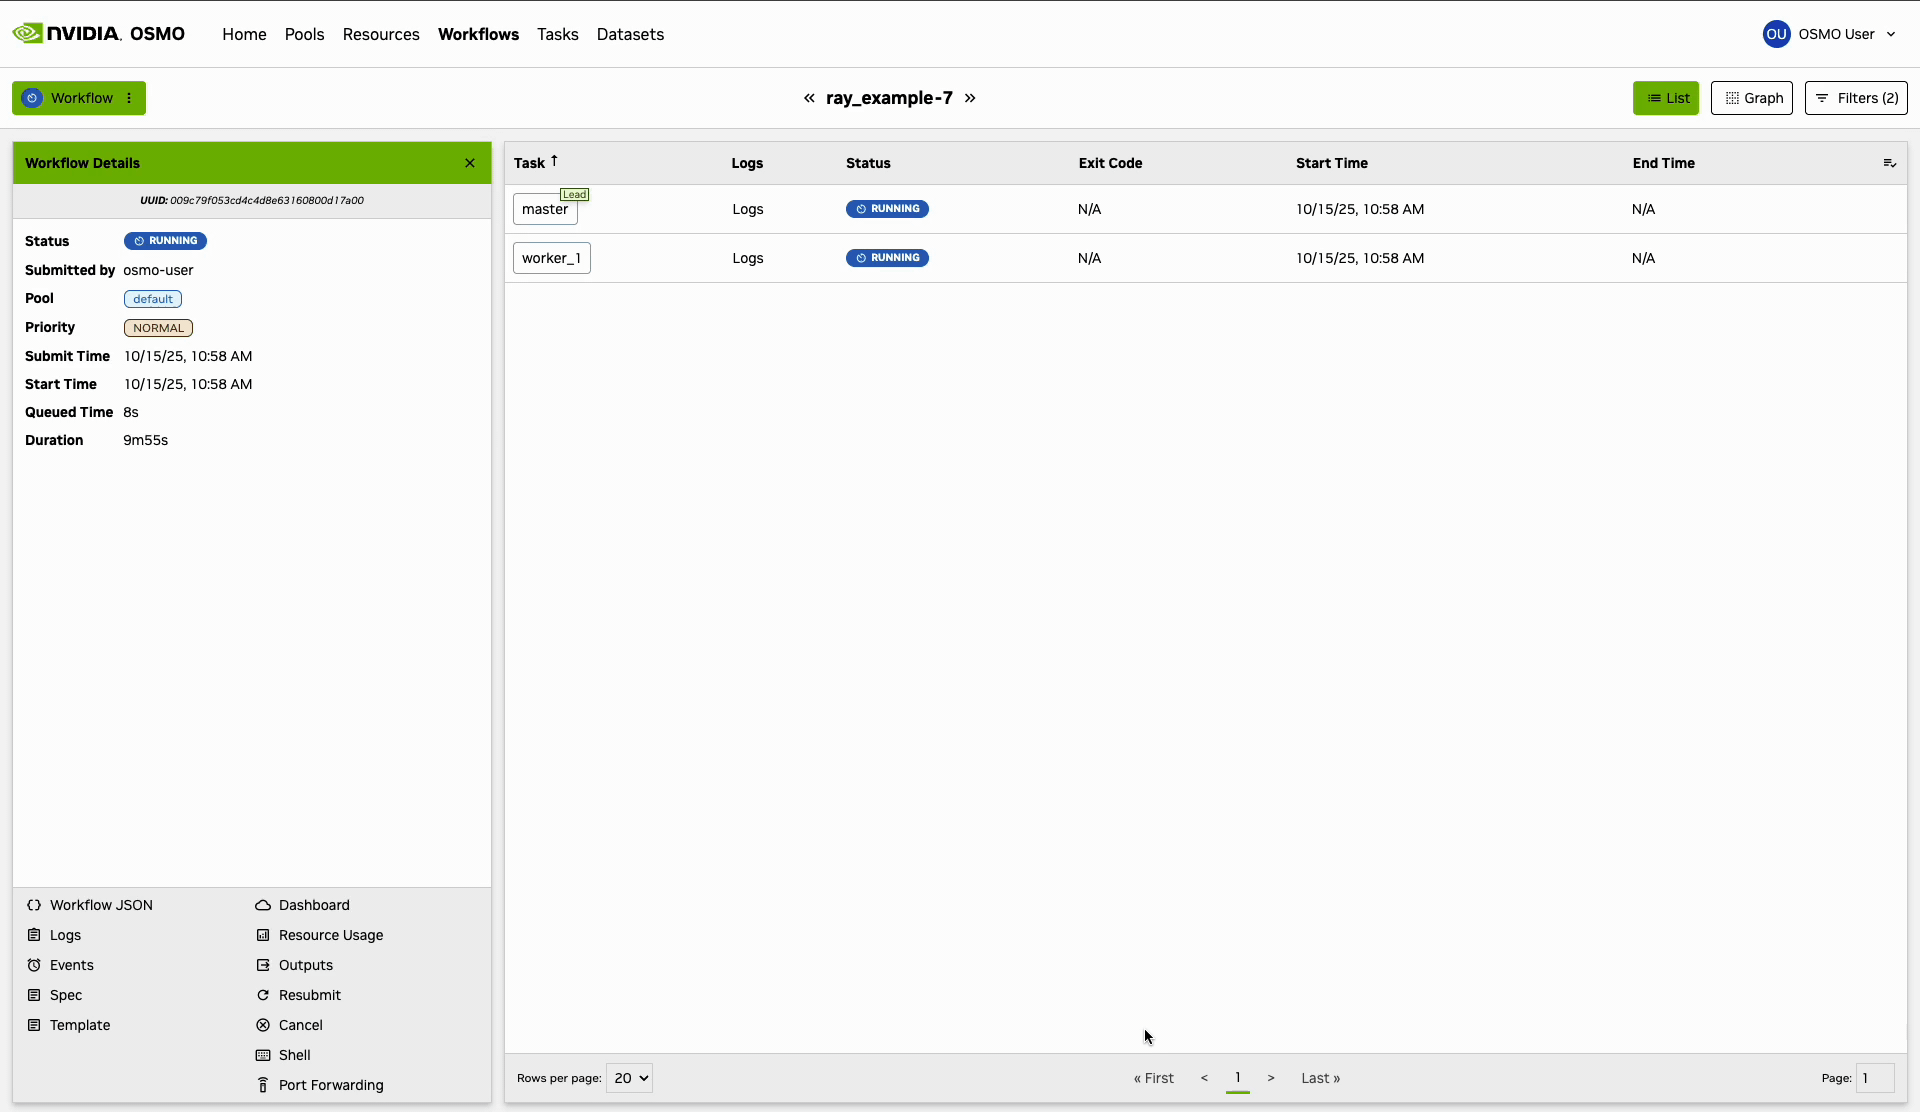Open the column settings icon in the table header
Viewport: 1920px width, 1112px height.
[1889, 163]
